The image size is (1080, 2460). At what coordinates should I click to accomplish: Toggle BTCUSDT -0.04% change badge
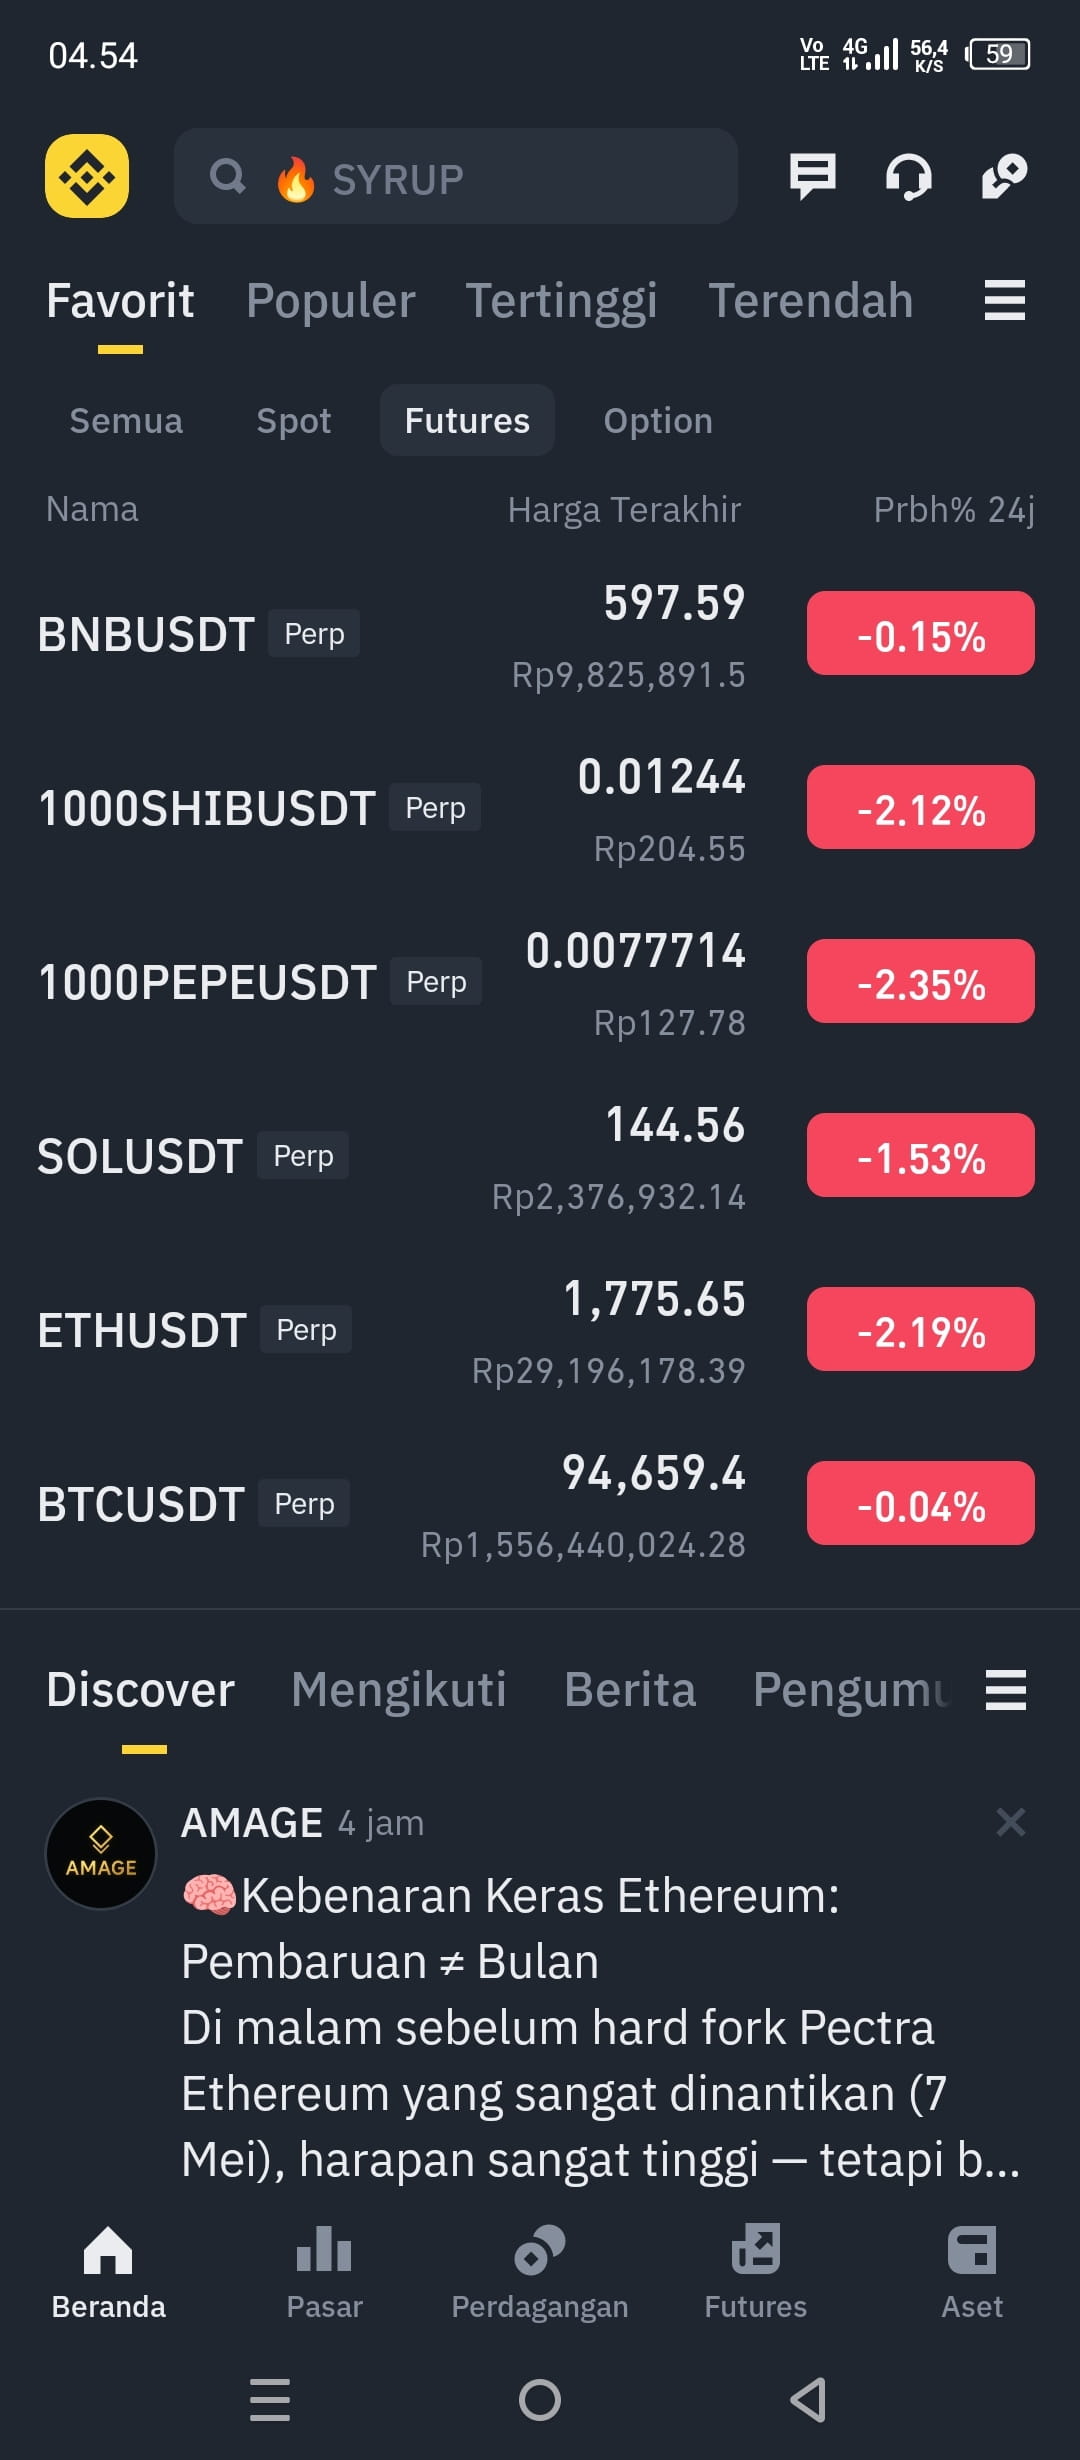[921, 1503]
